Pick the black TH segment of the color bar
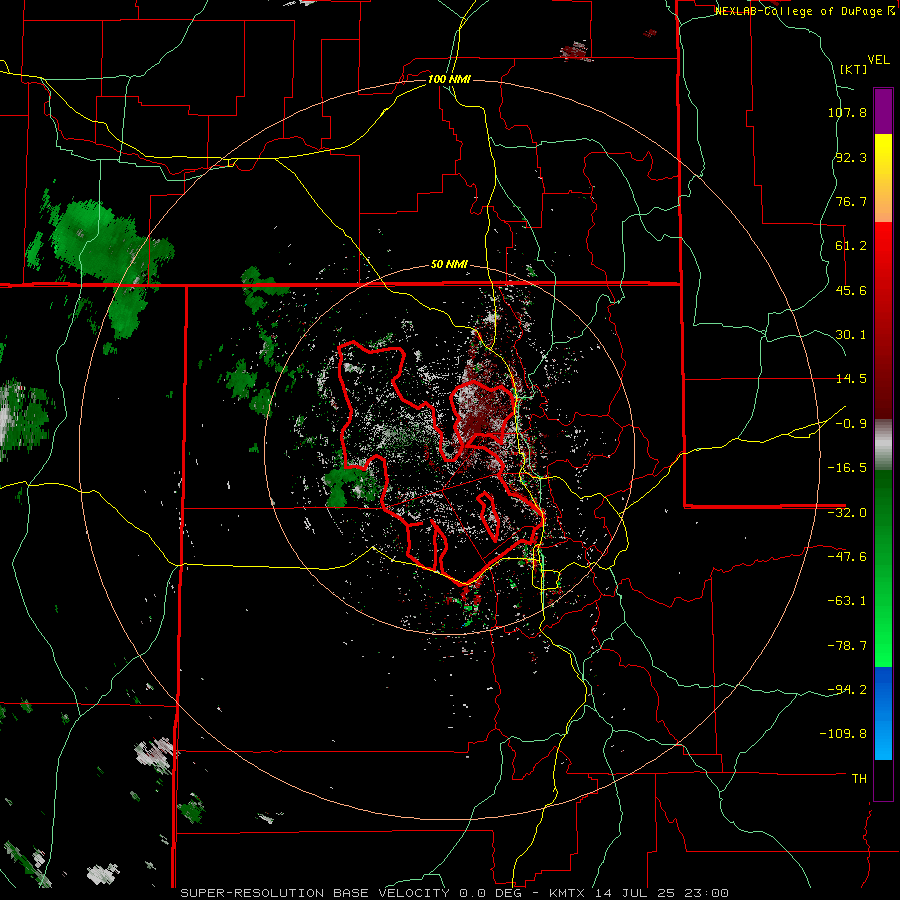The width and height of the screenshot is (900, 900). coord(883,780)
